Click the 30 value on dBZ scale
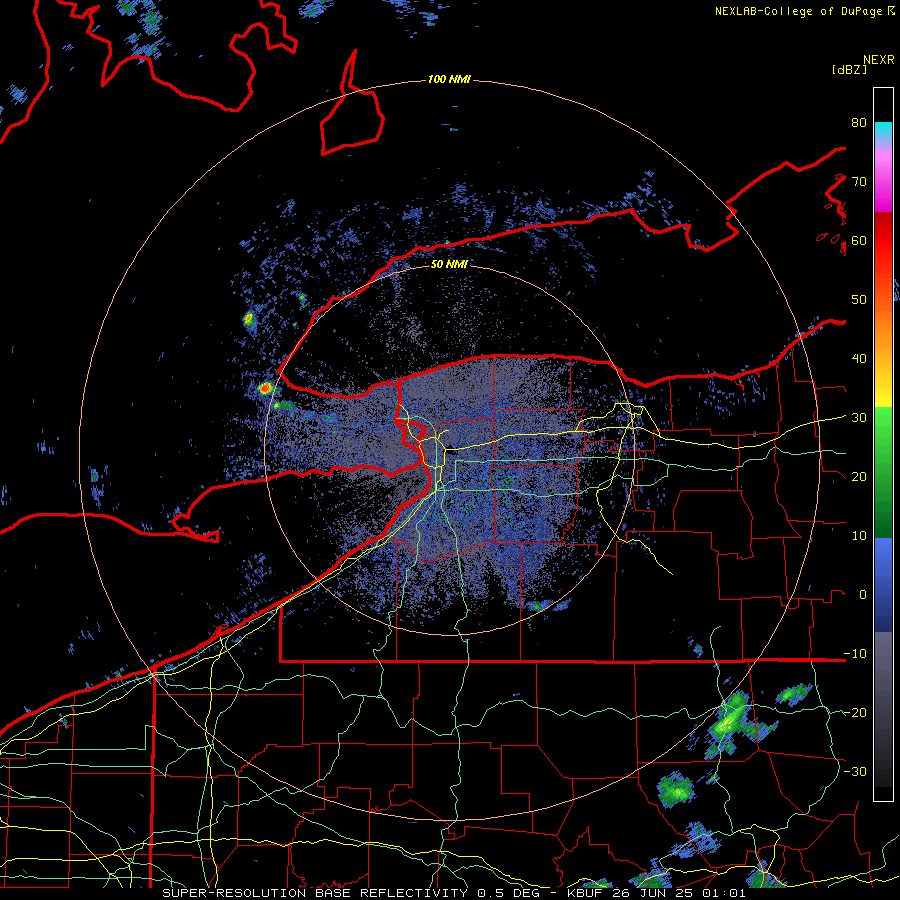The image size is (900, 900). [x=859, y=418]
